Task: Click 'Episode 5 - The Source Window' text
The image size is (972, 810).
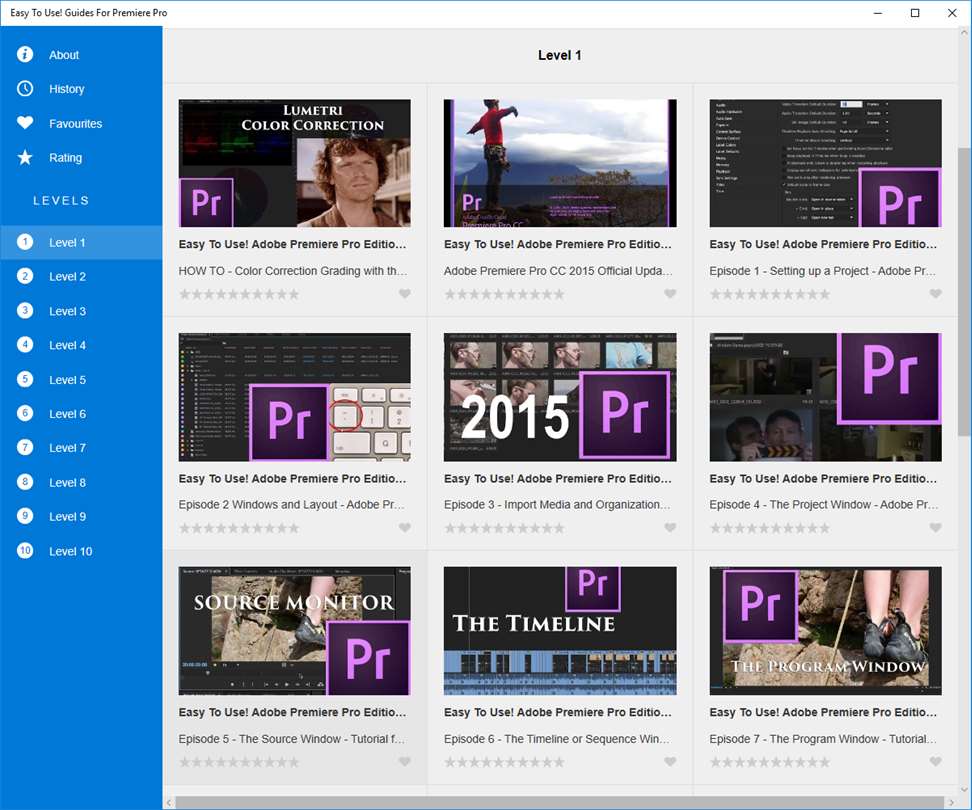Action: click(x=291, y=739)
